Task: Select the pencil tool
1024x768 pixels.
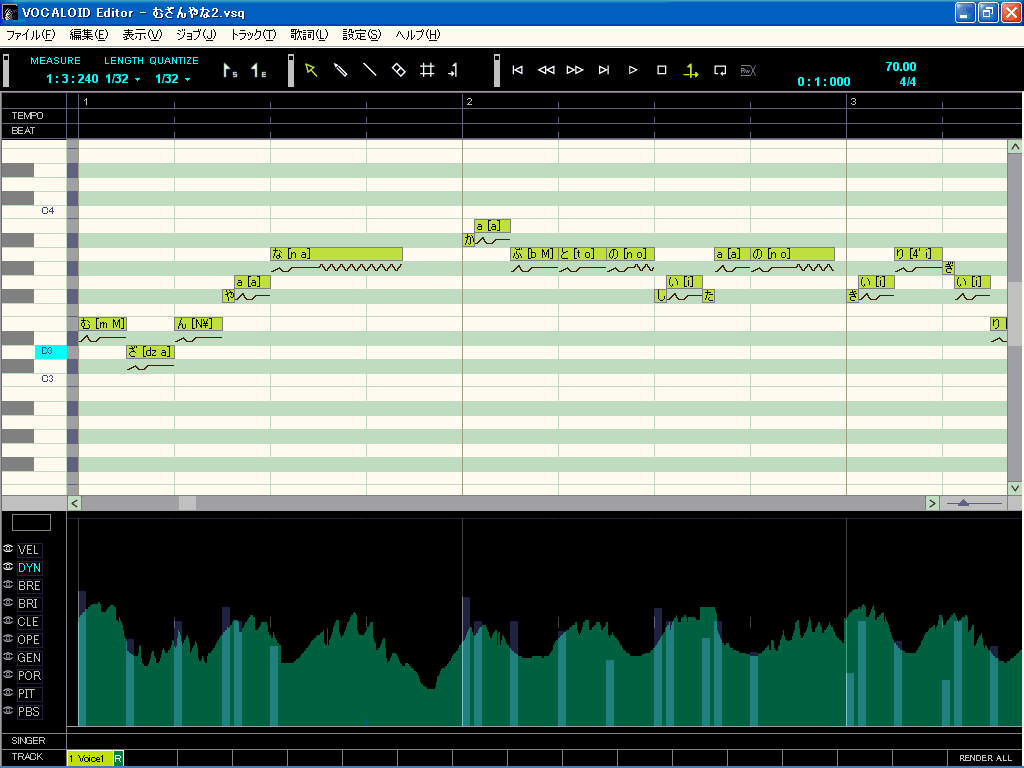Action: click(340, 70)
